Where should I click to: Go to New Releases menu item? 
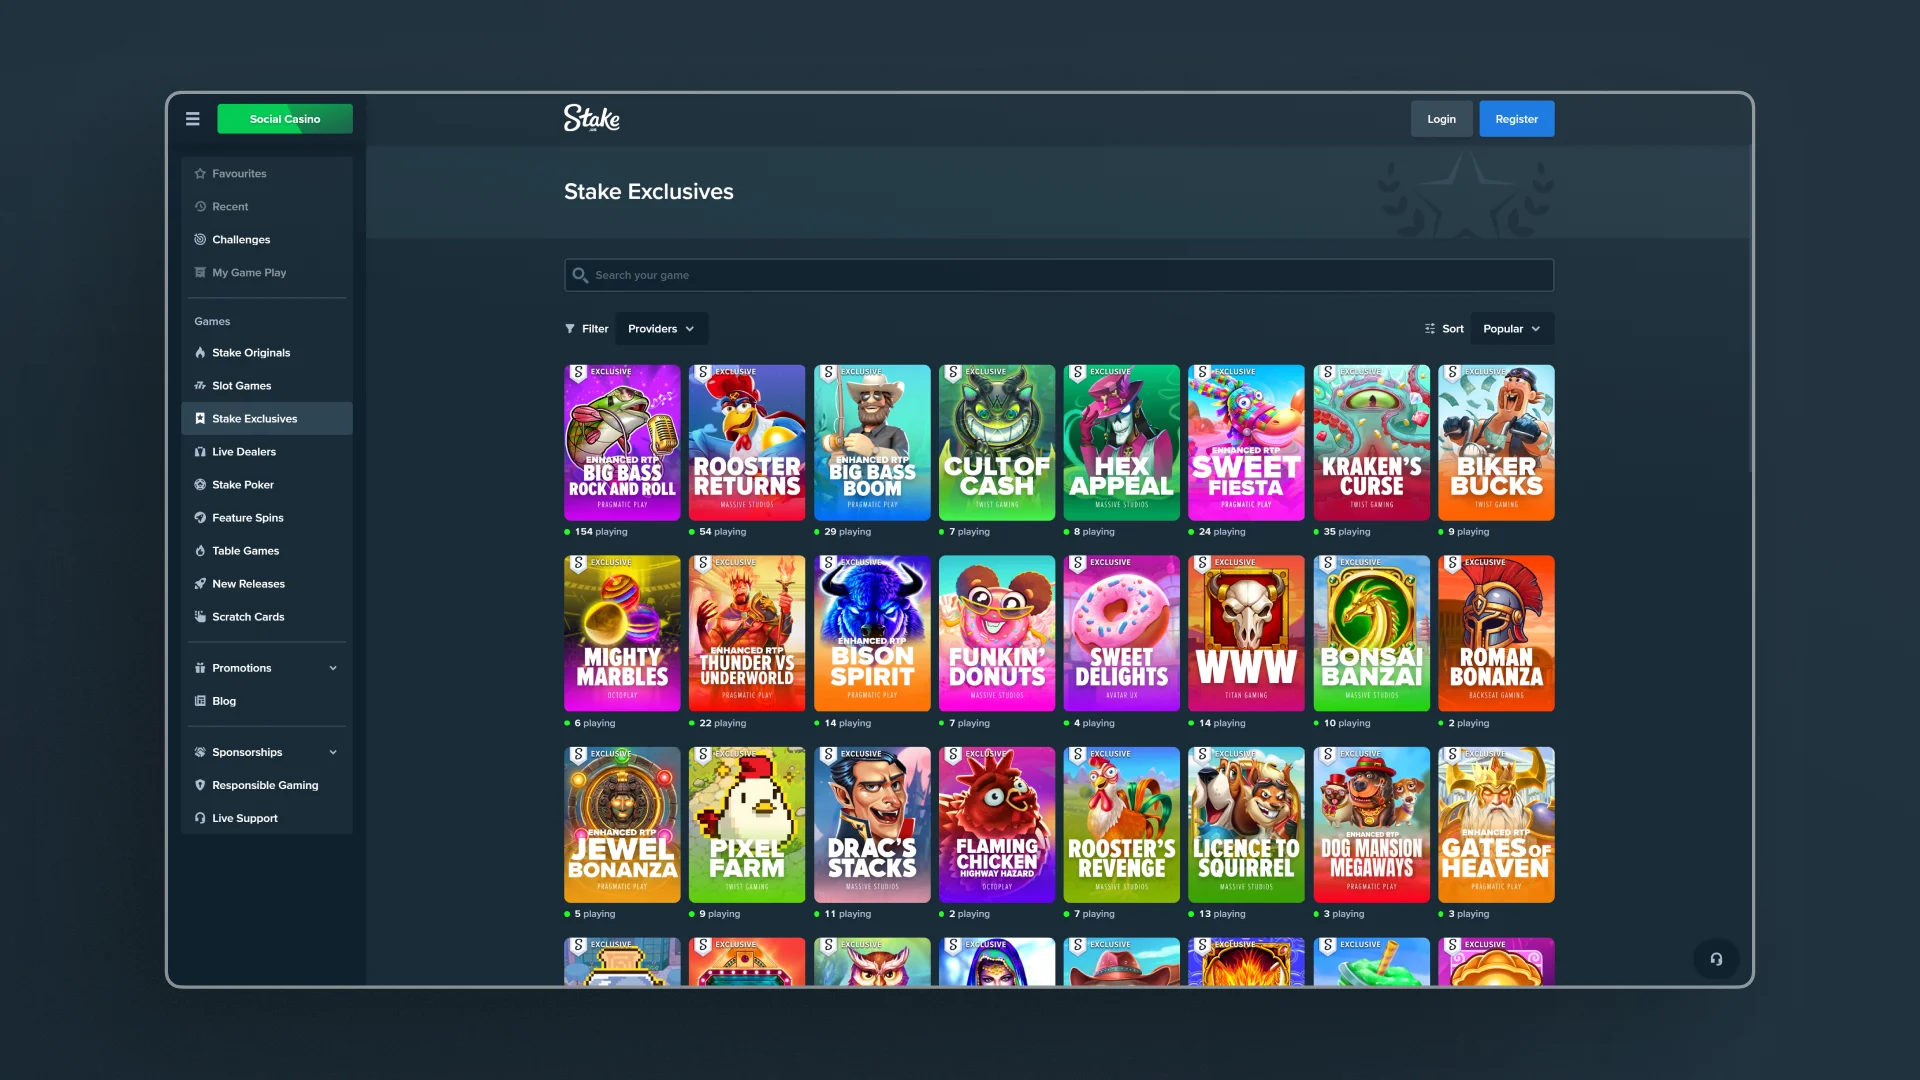267,584
